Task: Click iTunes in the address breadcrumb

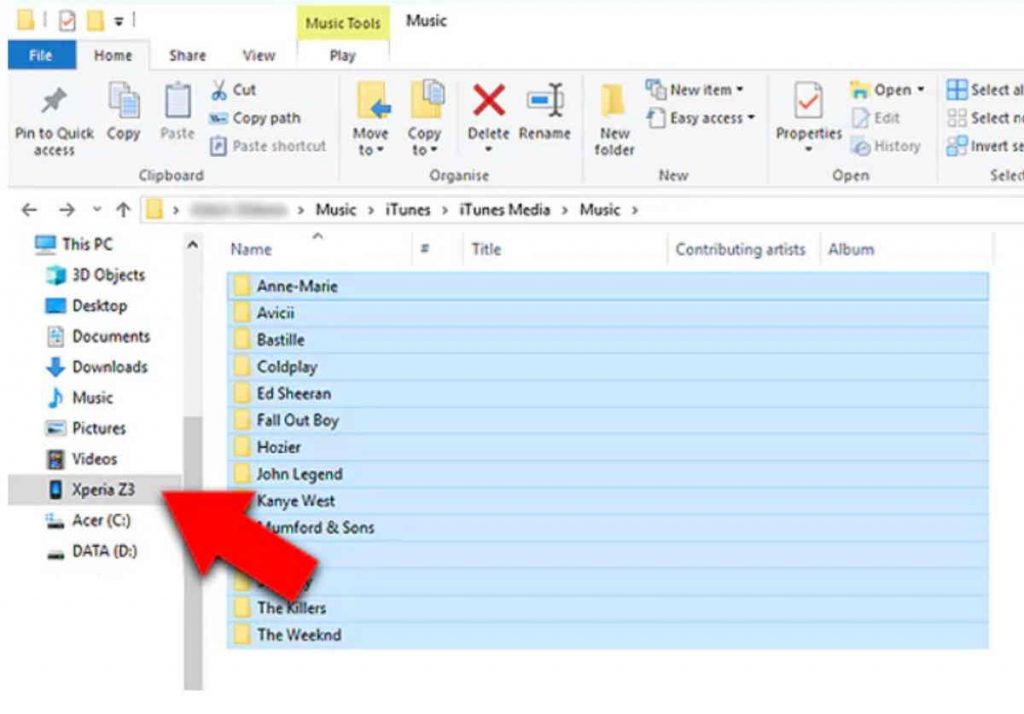Action: [x=408, y=210]
